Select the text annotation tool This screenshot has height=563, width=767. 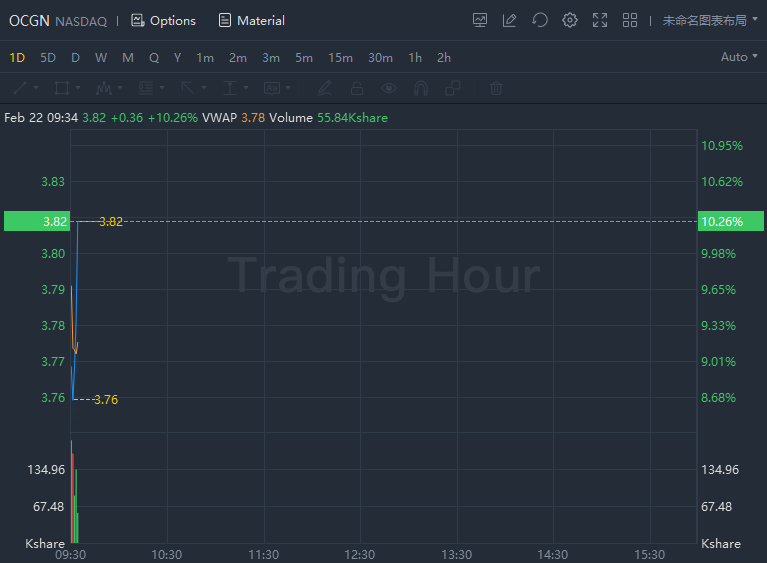point(272,88)
